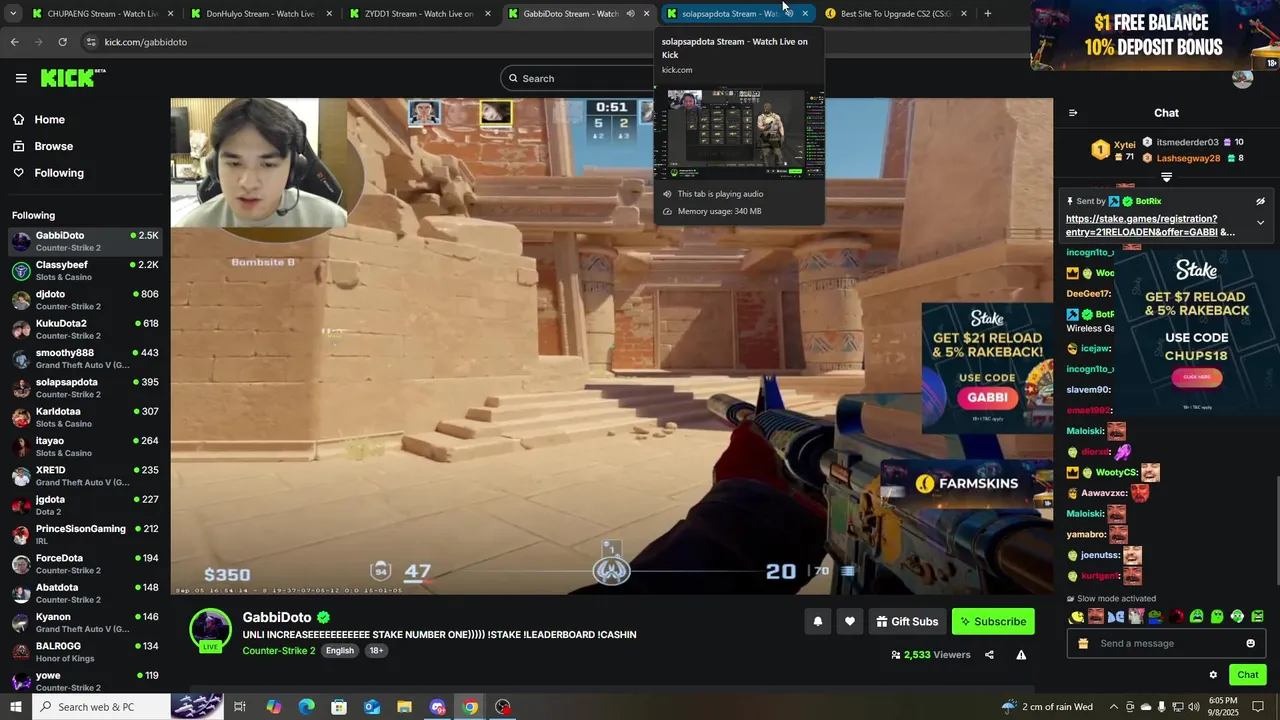1280x720 pixels.
Task: Collapse the chat panel
Action: click(x=1073, y=113)
